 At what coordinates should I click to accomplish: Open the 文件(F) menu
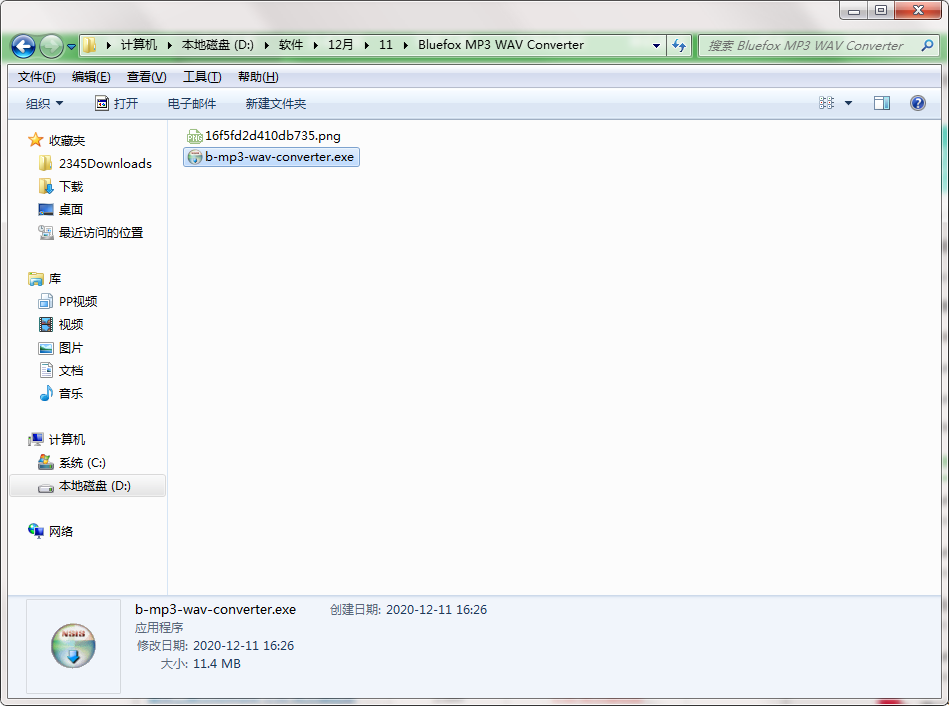point(36,77)
